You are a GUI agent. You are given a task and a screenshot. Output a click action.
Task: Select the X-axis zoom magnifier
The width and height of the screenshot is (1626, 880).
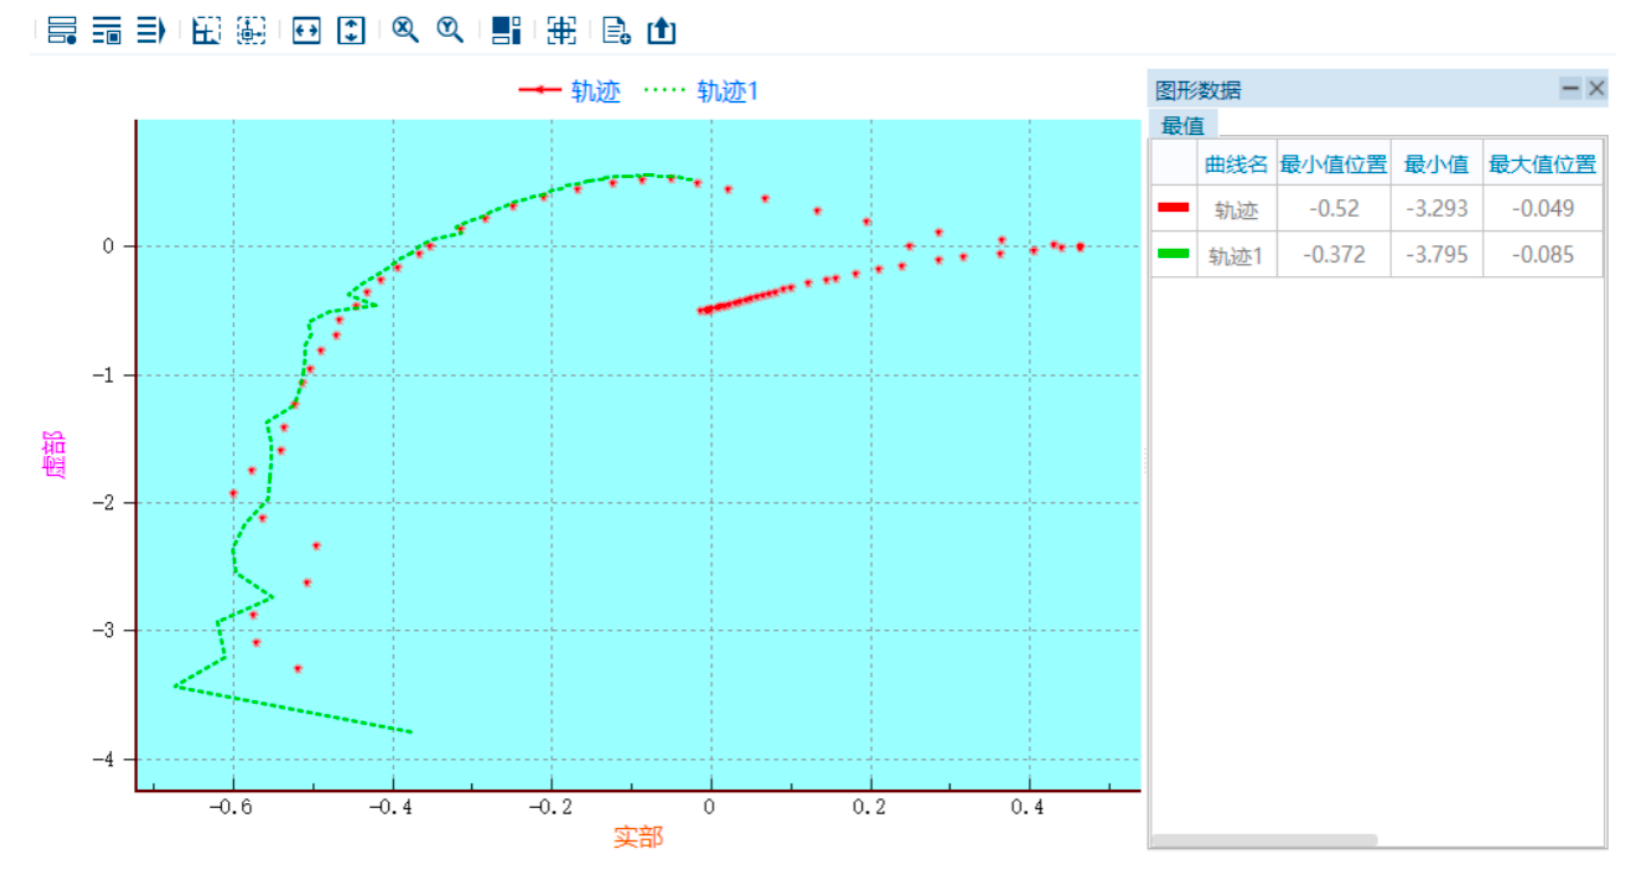click(x=405, y=30)
